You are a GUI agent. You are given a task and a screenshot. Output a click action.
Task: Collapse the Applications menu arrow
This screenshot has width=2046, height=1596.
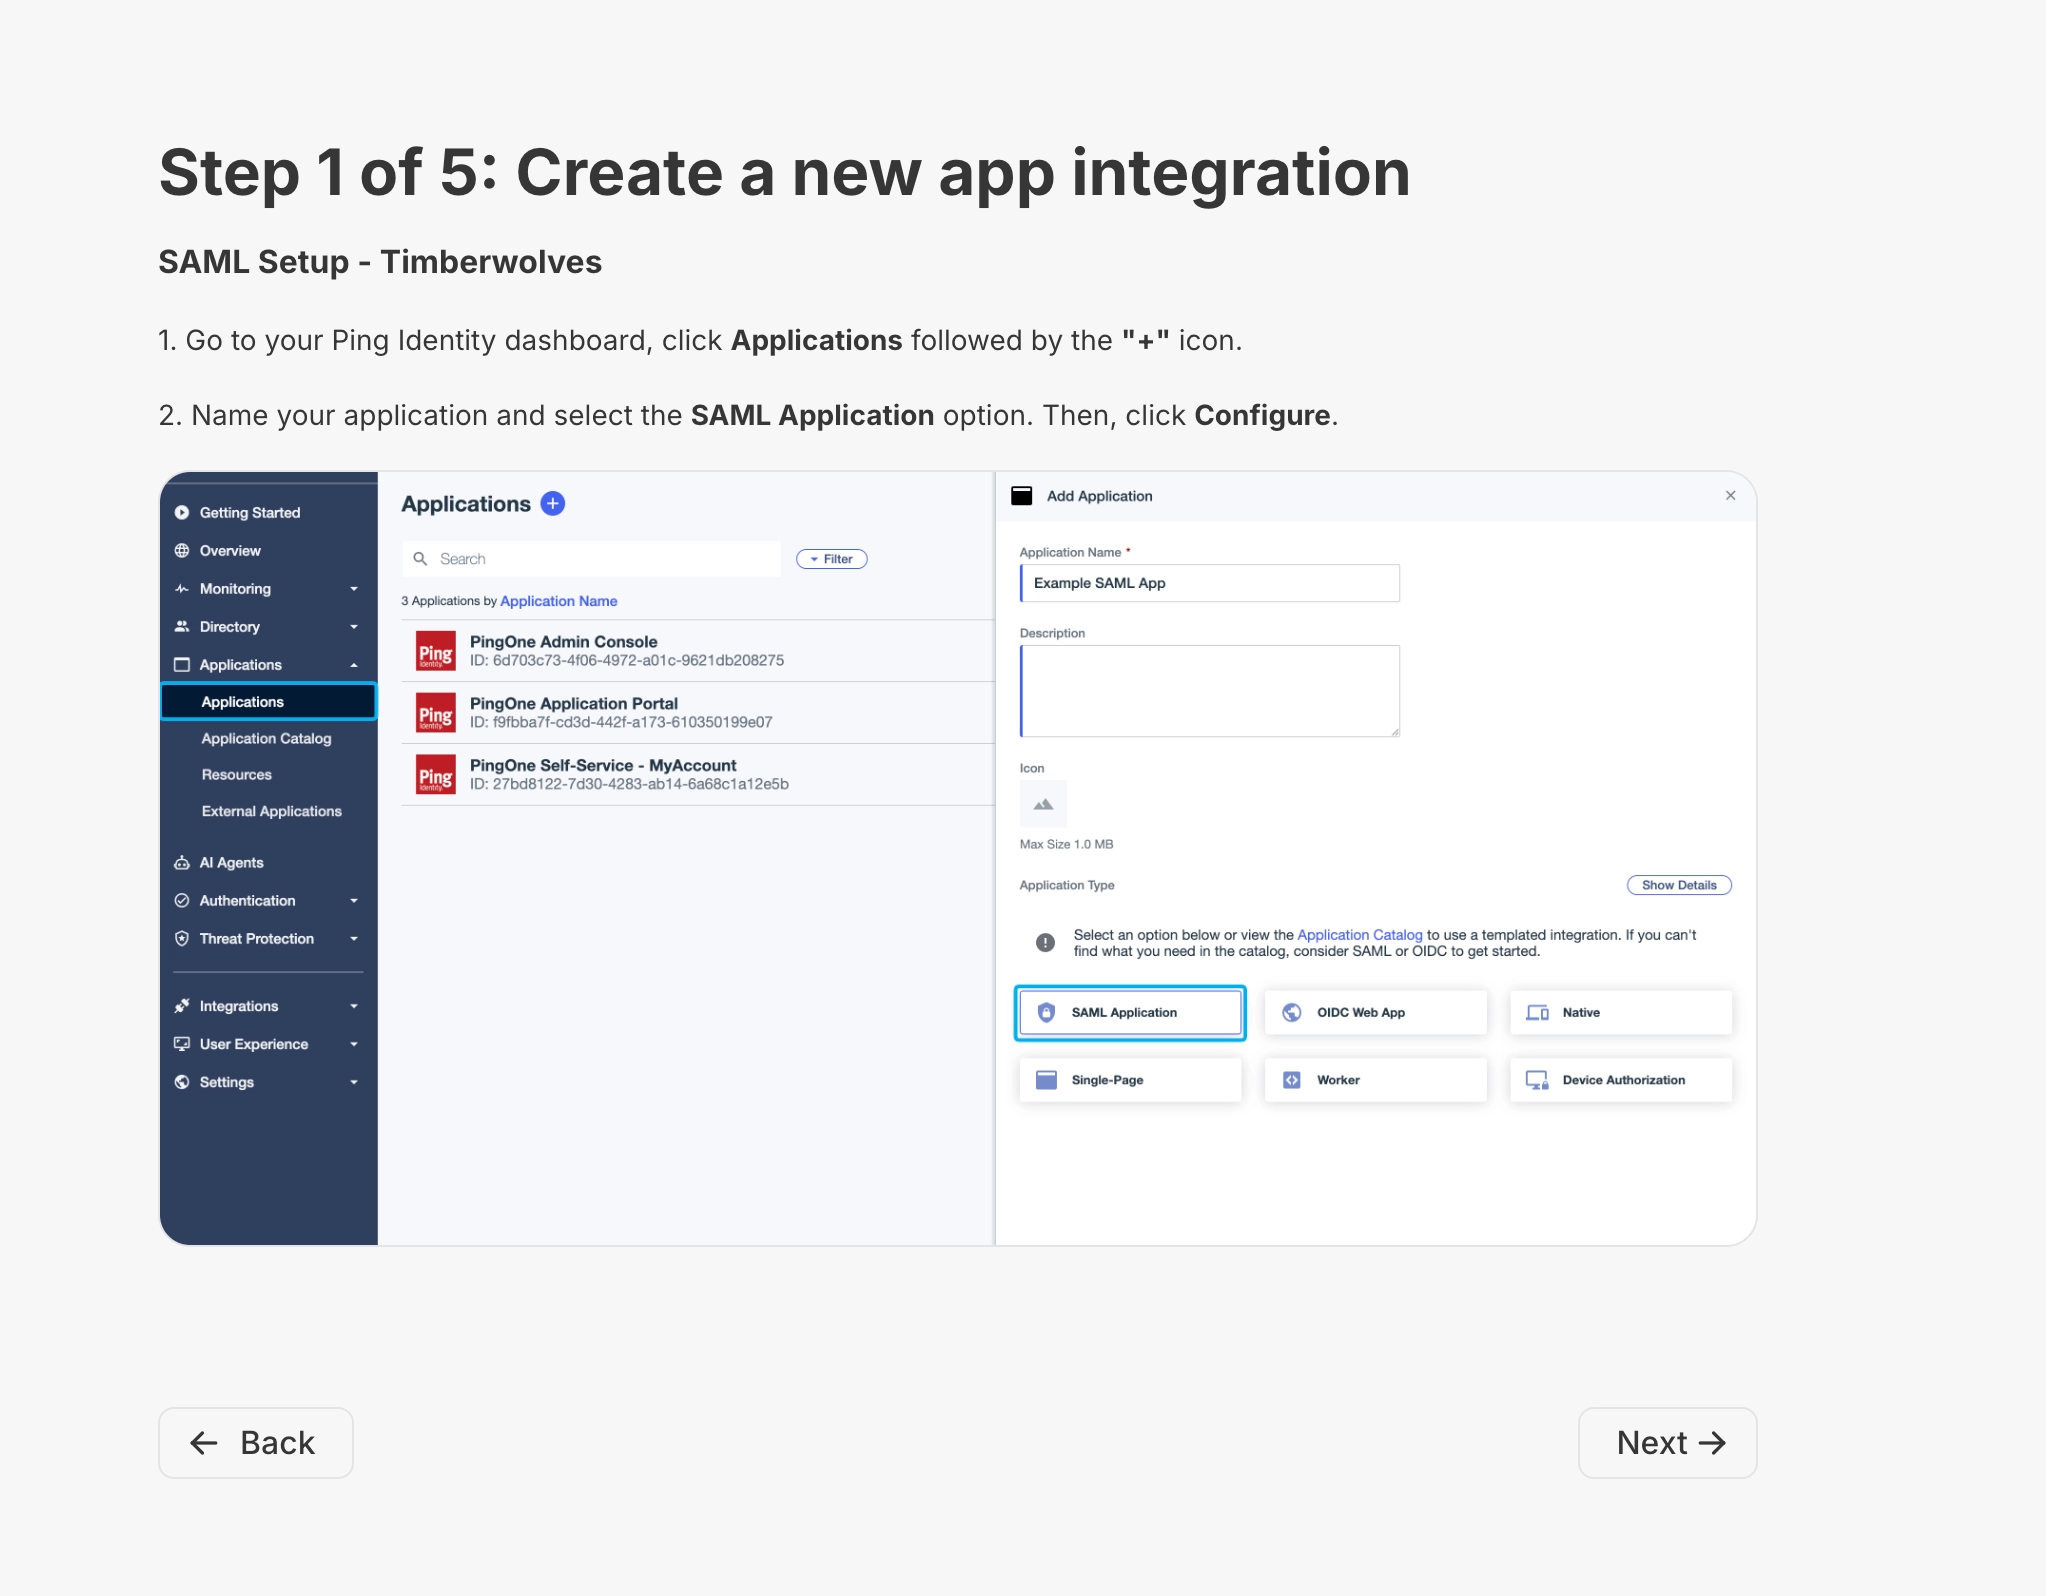tap(354, 665)
